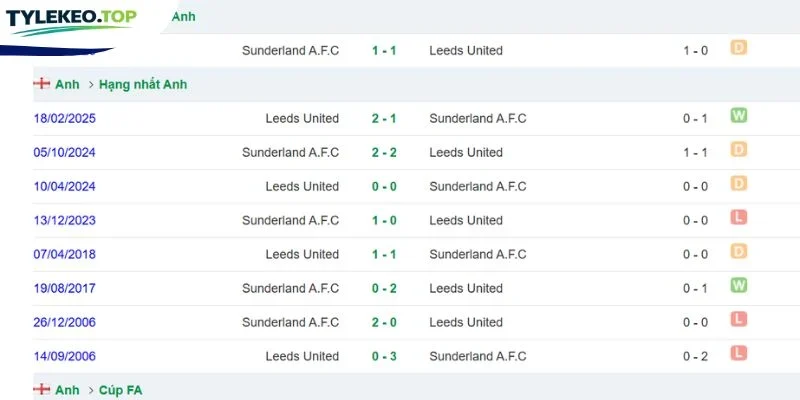Viewport: 800px width, 400px height.
Task: Click Sunderland A.F.C home team on 13/12/2023
Action: pos(290,220)
